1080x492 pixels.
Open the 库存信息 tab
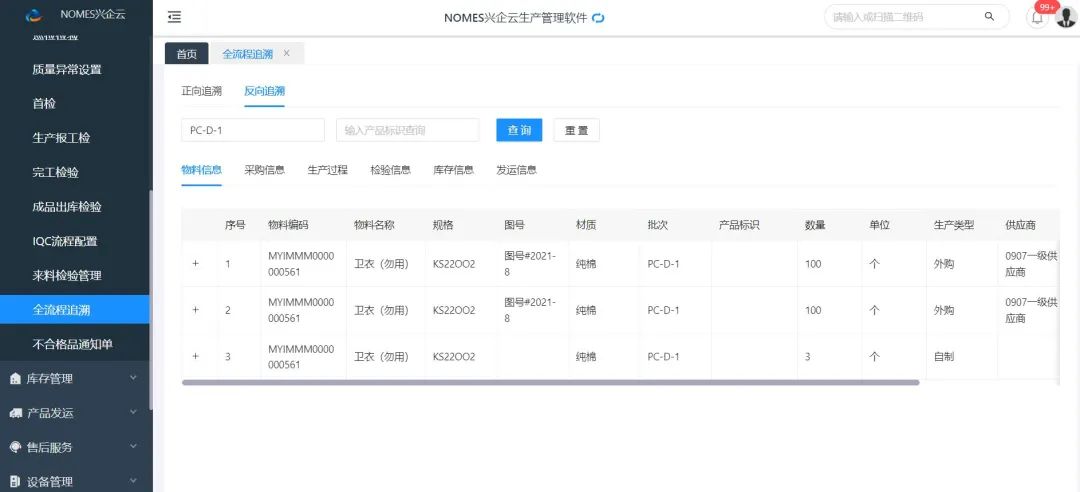click(454, 170)
